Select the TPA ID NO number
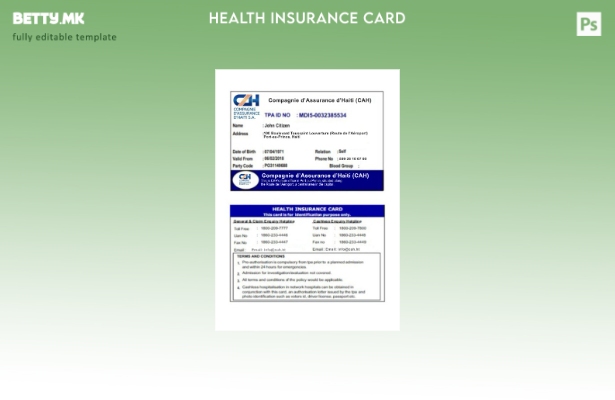The image size is (615, 400). (x=322, y=115)
